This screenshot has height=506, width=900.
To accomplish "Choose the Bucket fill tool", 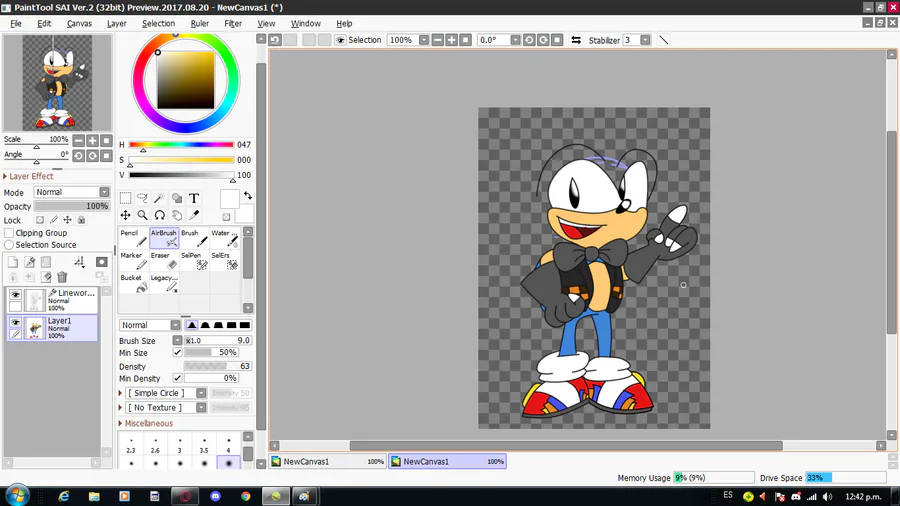I will click(134, 283).
